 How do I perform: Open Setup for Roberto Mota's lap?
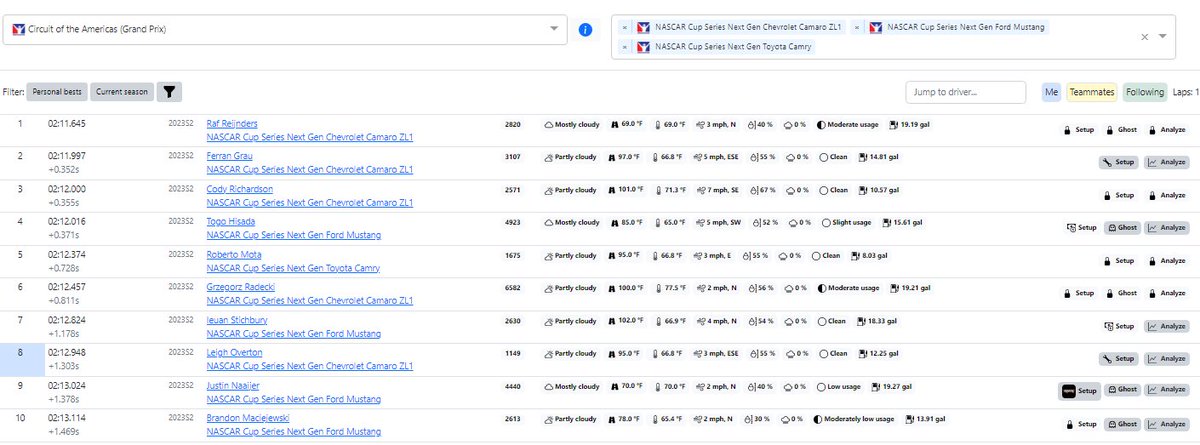coord(1119,260)
